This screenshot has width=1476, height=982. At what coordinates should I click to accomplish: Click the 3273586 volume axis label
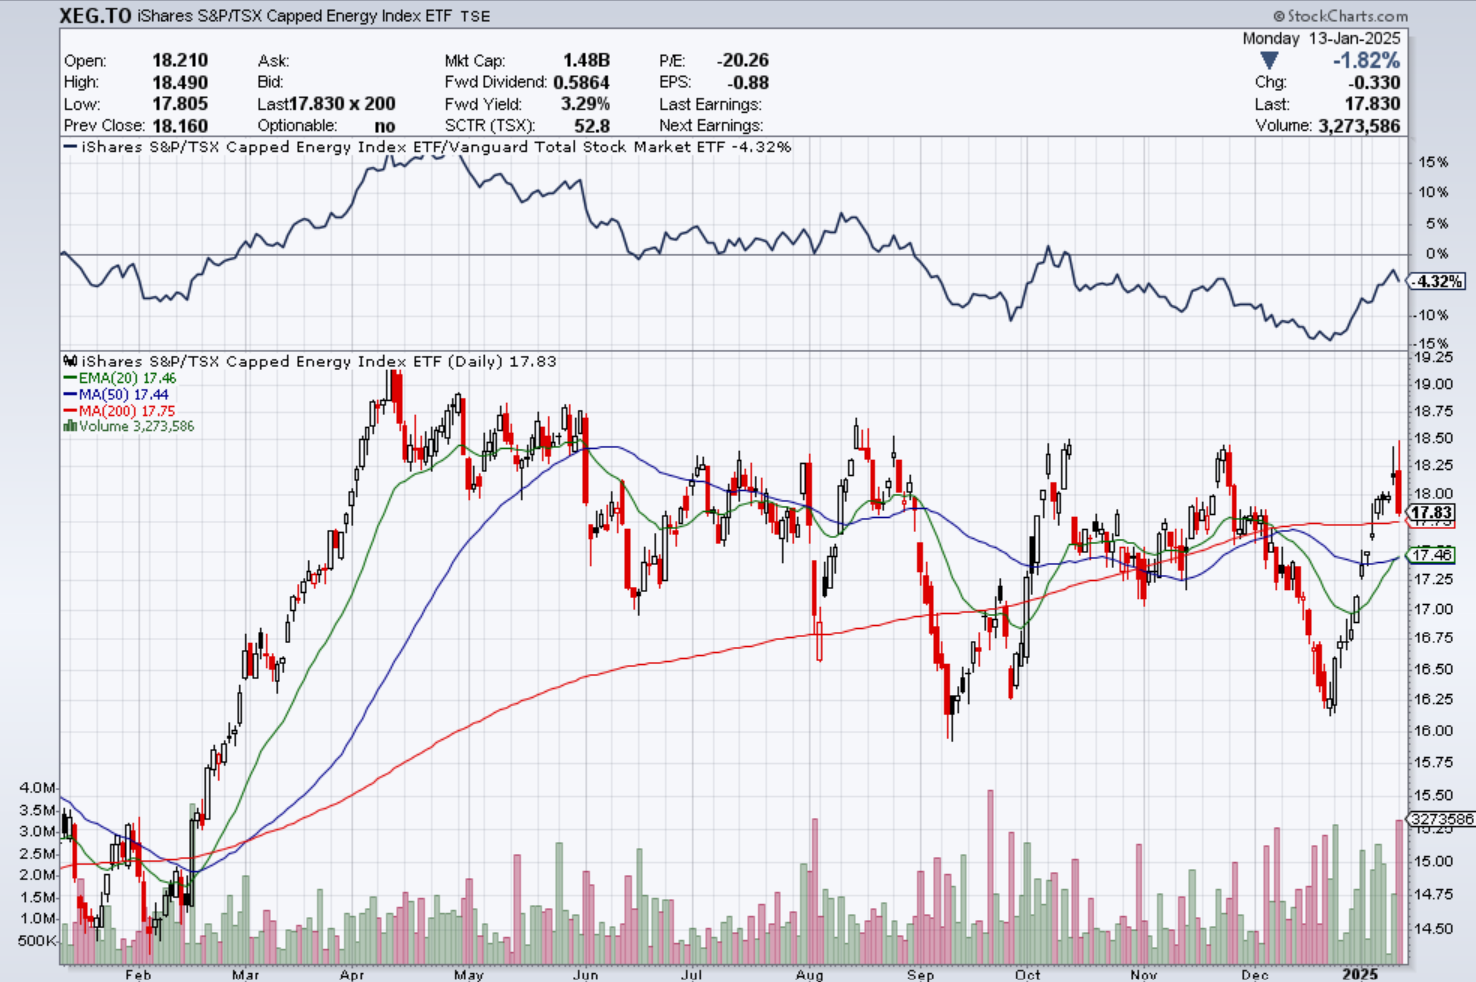pyautogui.click(x=1440, y=819)
